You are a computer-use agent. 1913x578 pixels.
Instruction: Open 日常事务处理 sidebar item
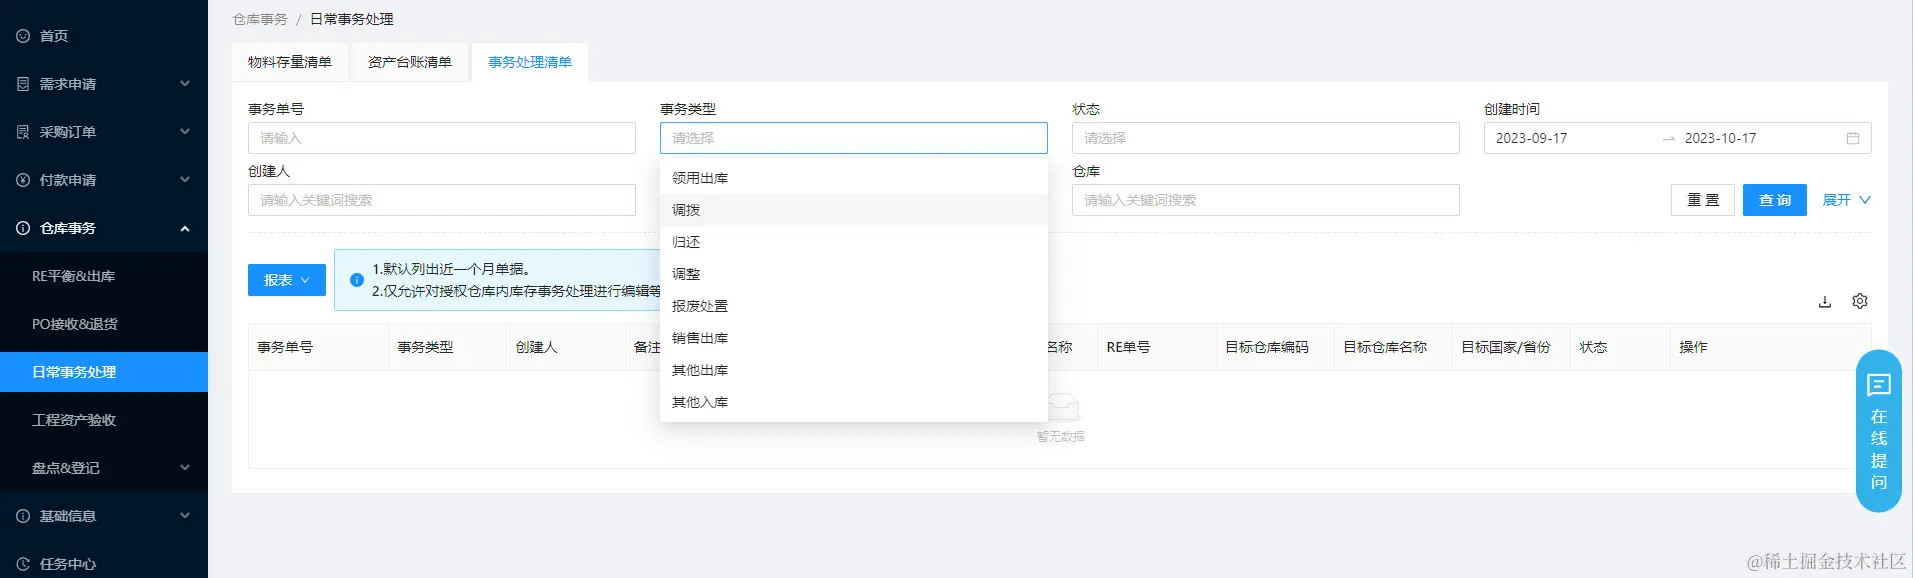coord(104,372)
